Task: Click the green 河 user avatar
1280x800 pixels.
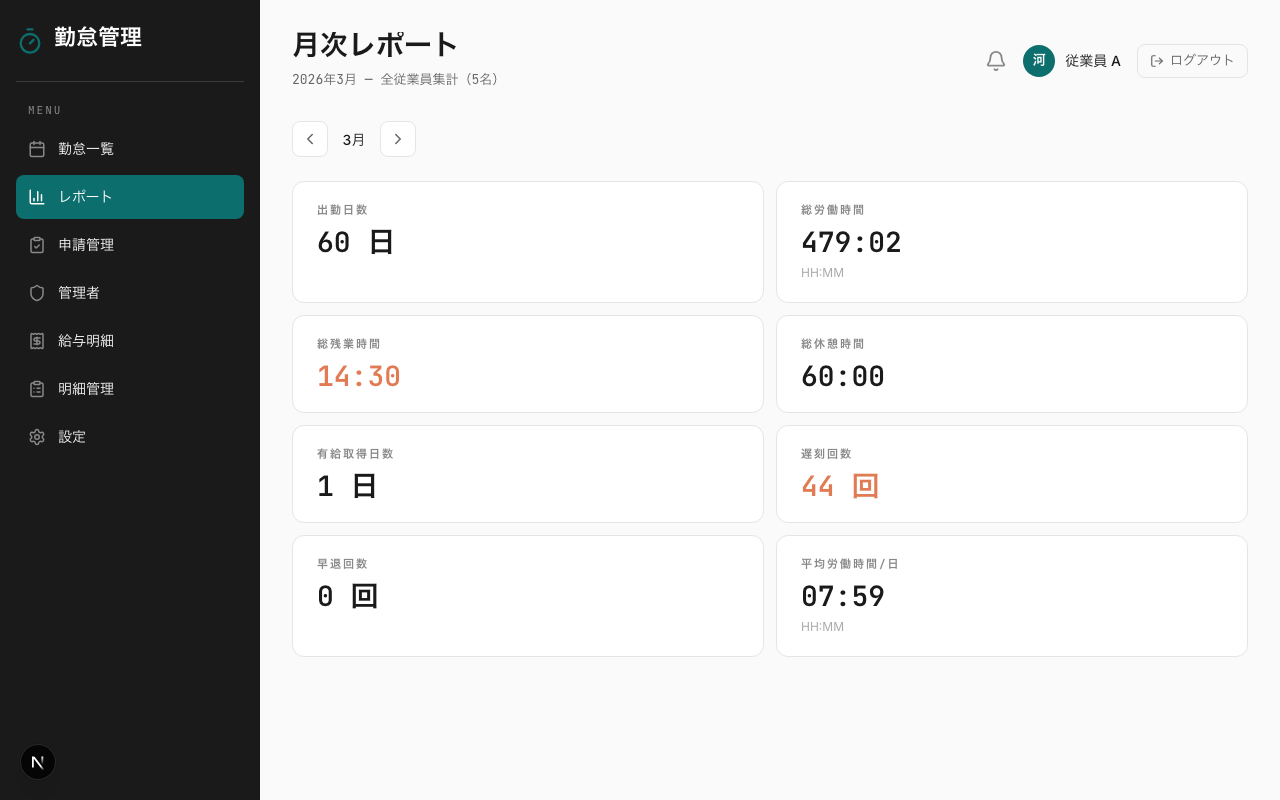Action: 1039,61
